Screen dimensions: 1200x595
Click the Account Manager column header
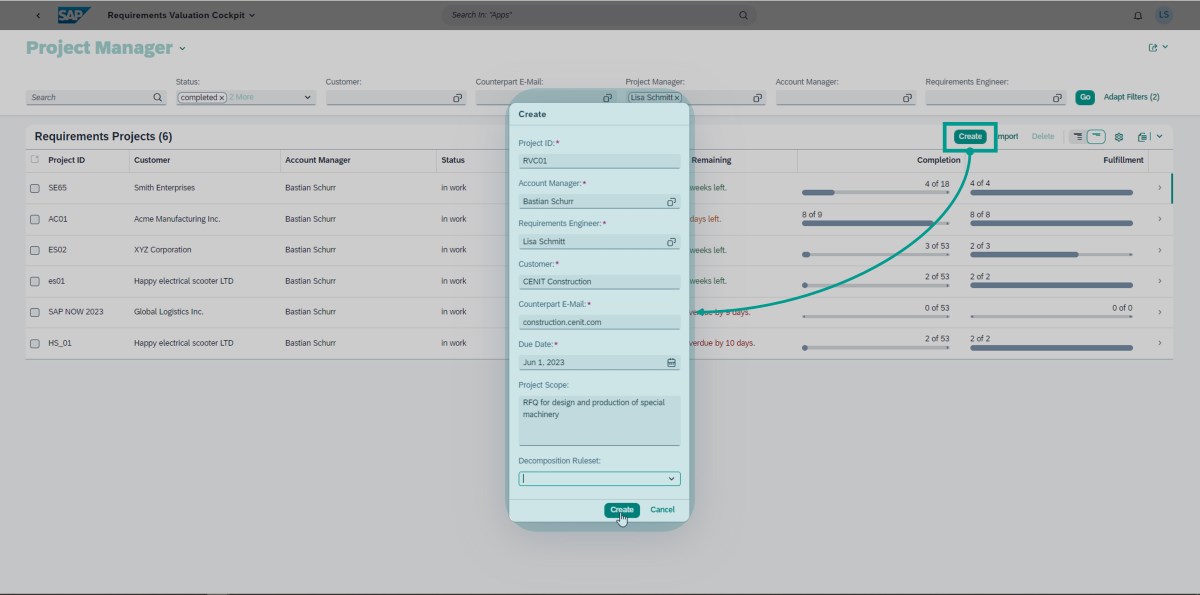318,160
